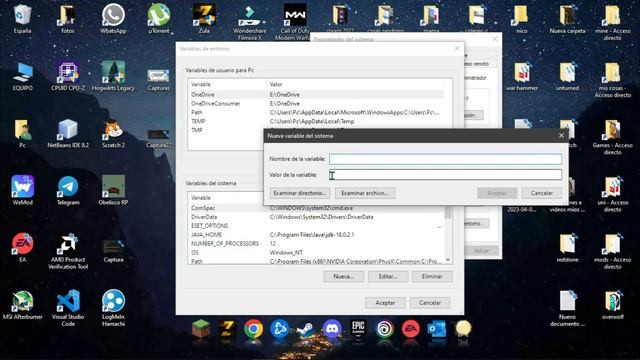Open NetBeans IDE 8.2 icon
The image size is (640, 360).
68,133
